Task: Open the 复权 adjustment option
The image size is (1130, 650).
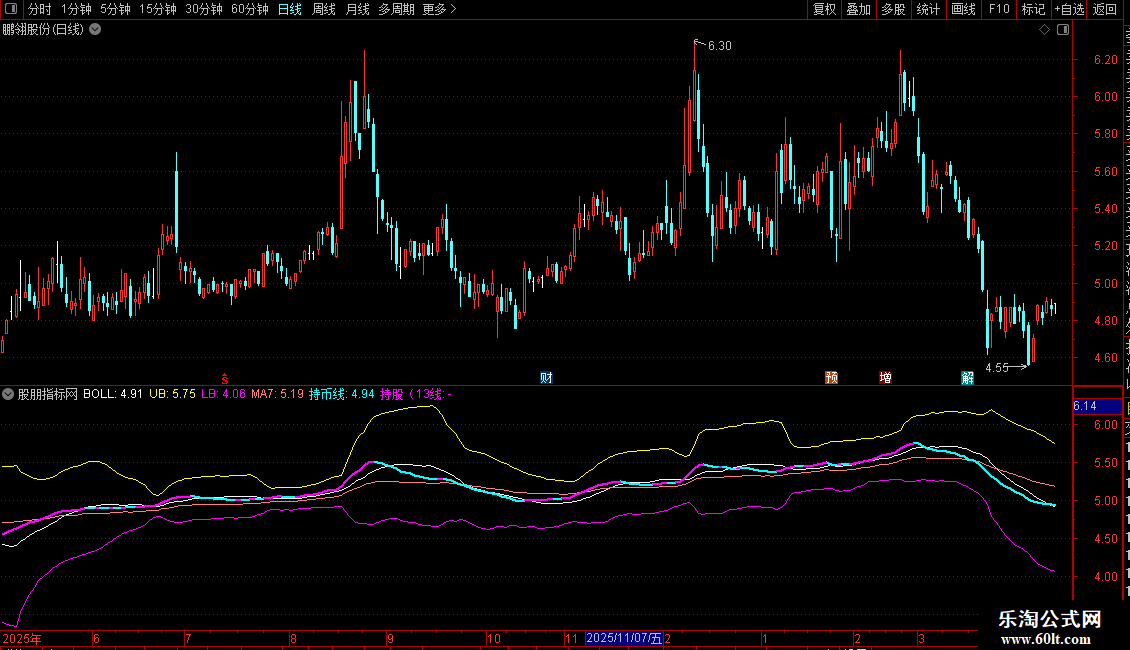Action: 824,9
